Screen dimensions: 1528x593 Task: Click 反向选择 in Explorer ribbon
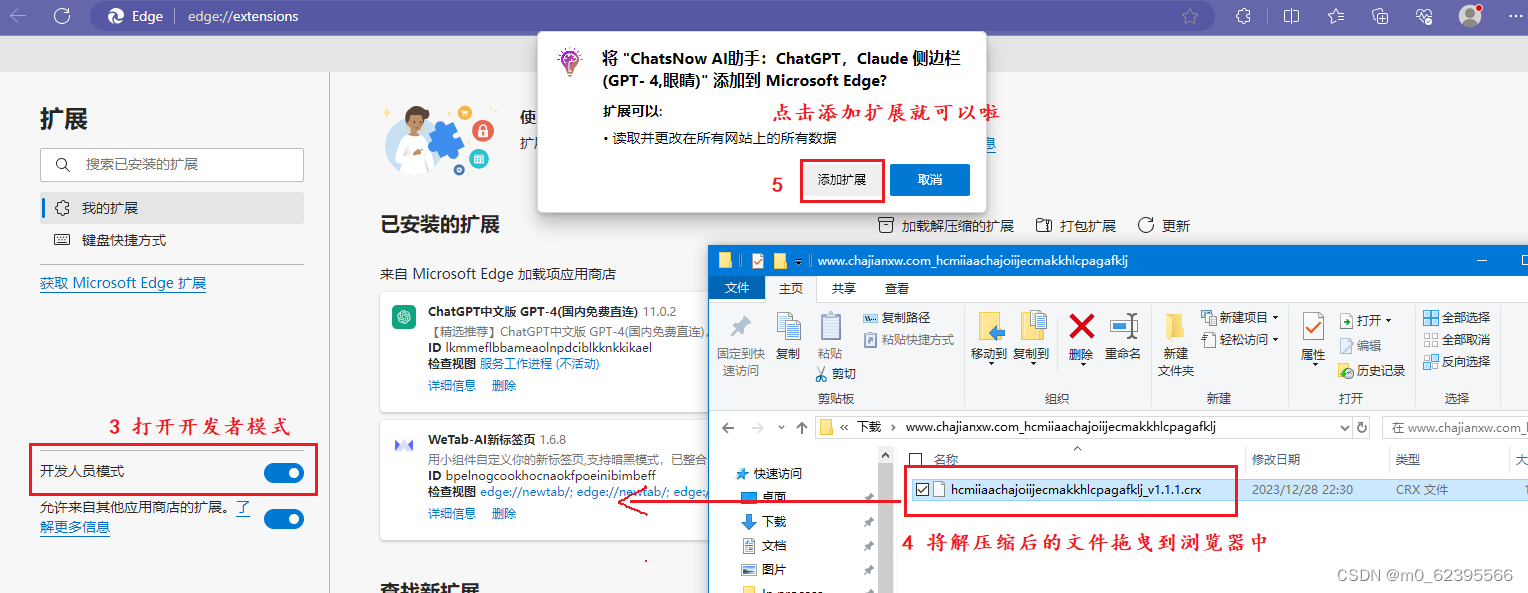pyautogui.click(x=1456, y=362)
